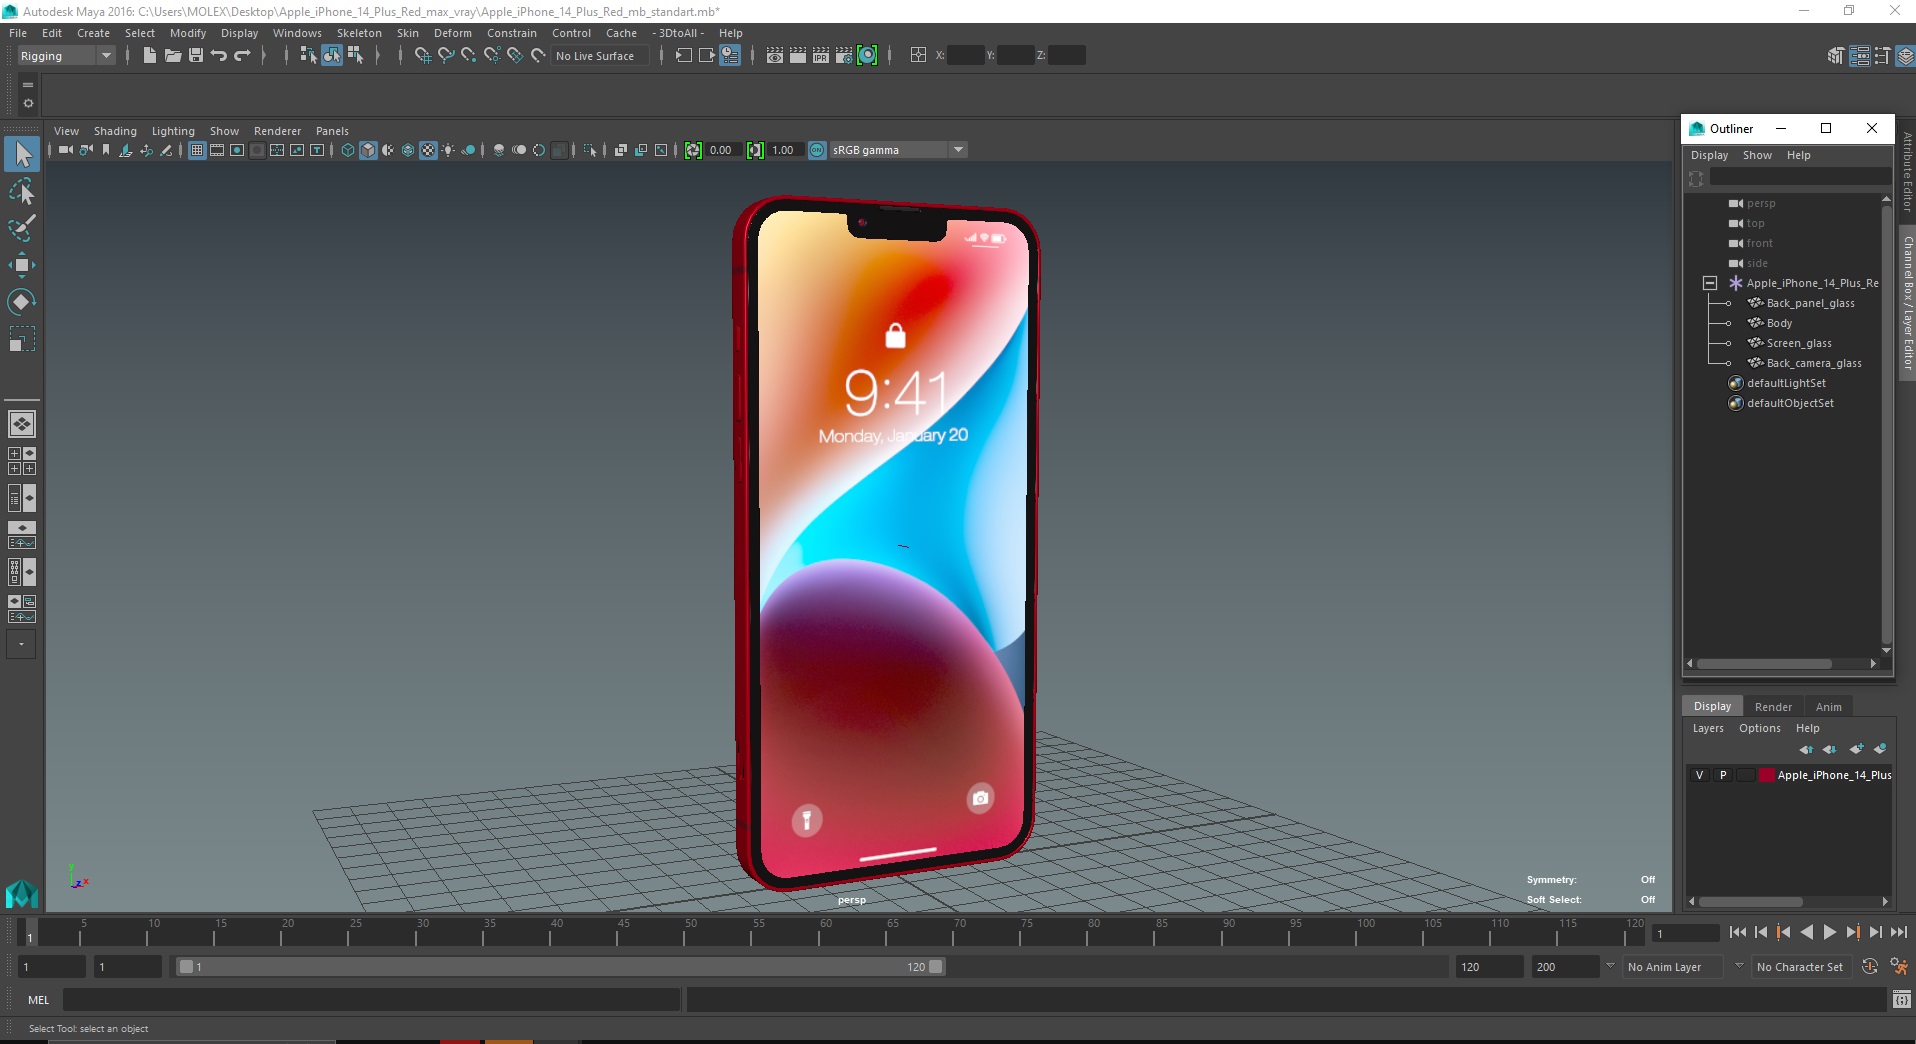The height and width of the screenshot is (1044, 1916).
Task: Choose the Paint Selection tool
Action: click(22, 228)
